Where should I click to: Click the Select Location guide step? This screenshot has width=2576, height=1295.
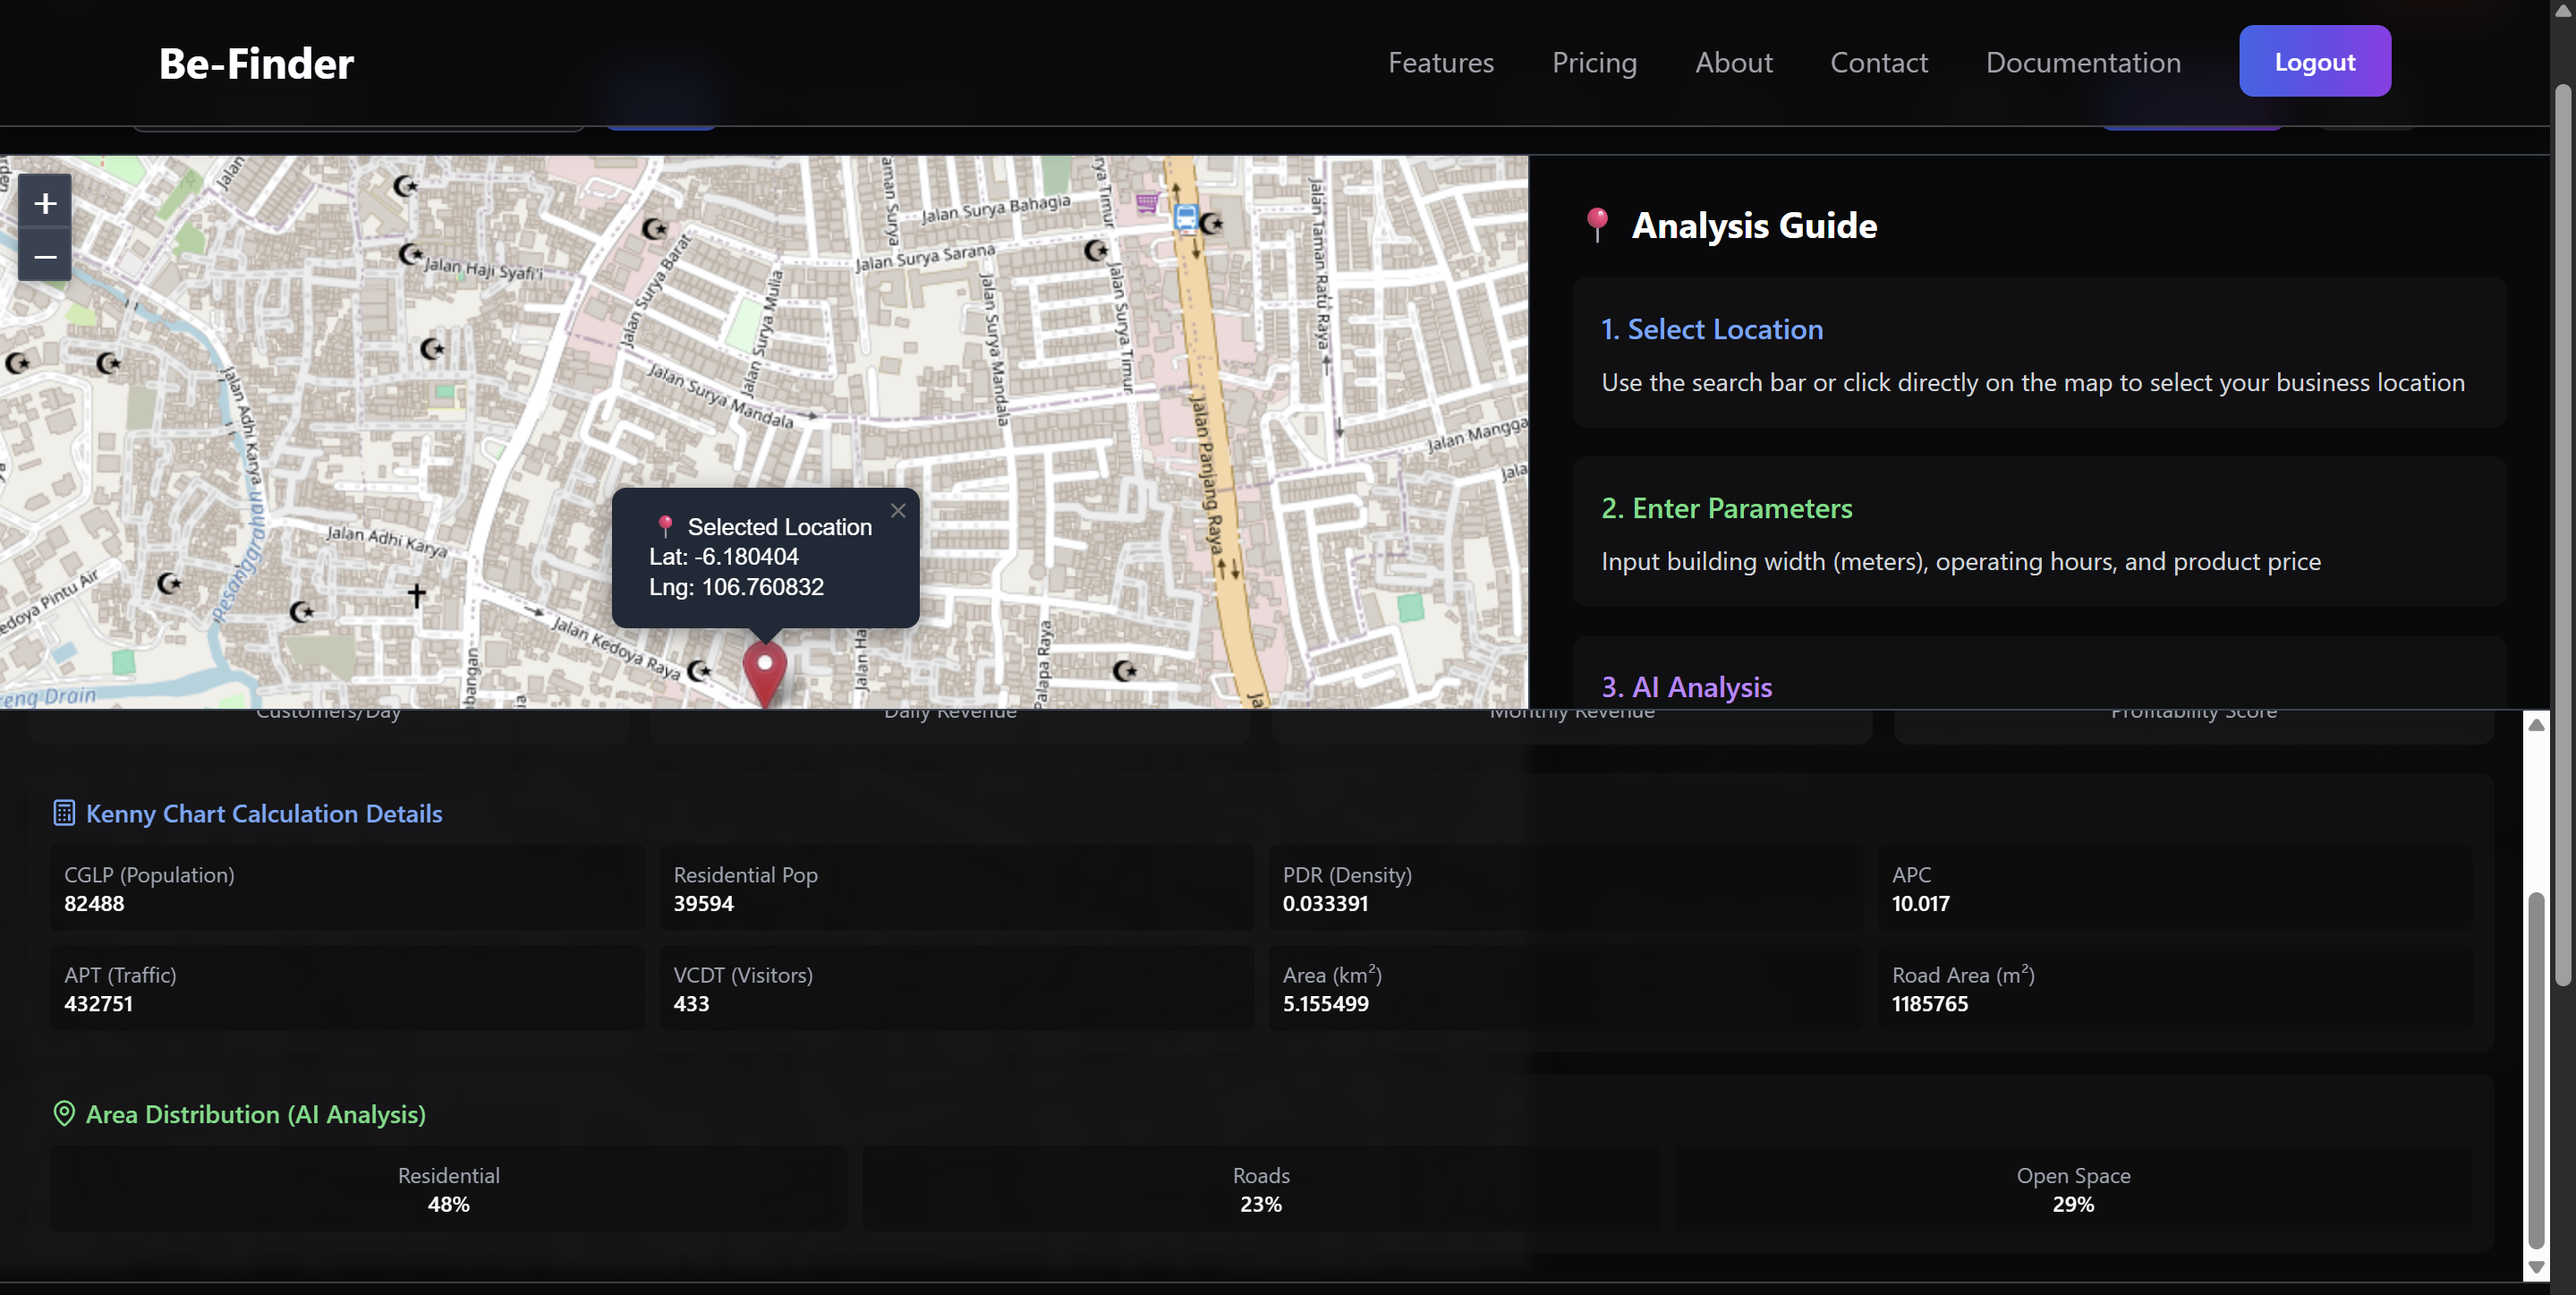point(1711,329)
